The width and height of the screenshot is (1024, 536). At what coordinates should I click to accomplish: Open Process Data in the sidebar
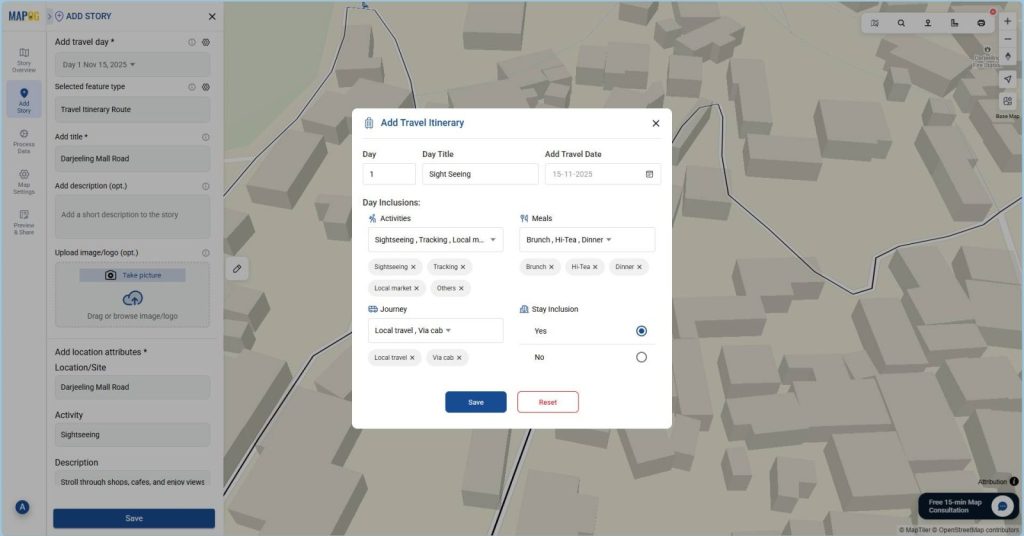[24, 141]
